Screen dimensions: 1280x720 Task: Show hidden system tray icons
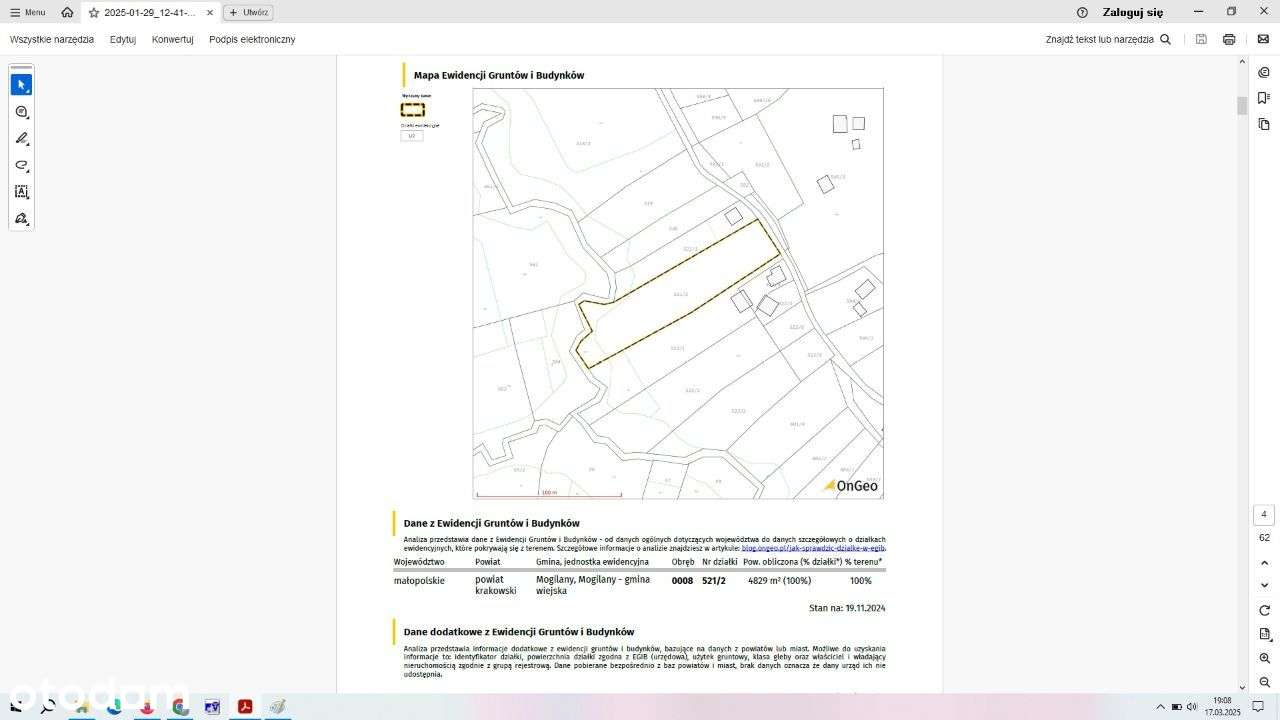[1160, 707]
